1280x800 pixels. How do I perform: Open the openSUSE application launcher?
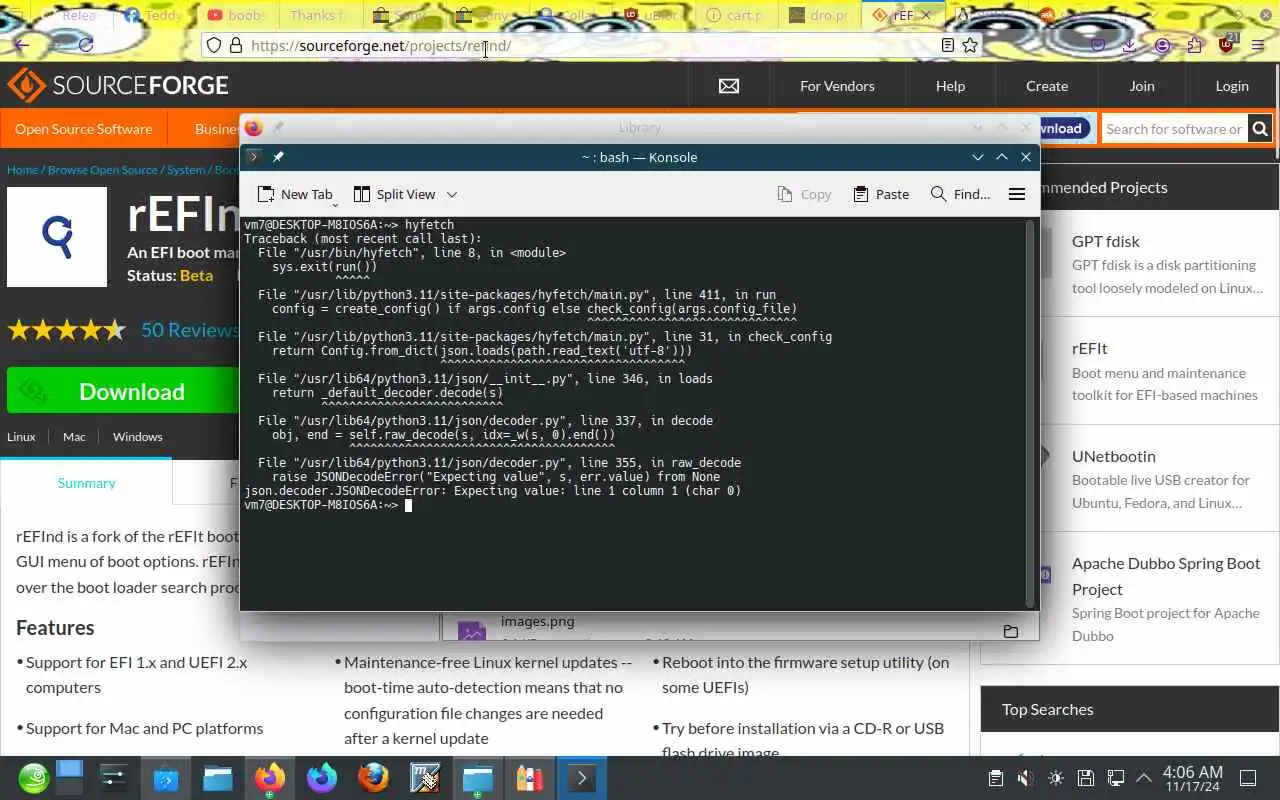(33, 778)
